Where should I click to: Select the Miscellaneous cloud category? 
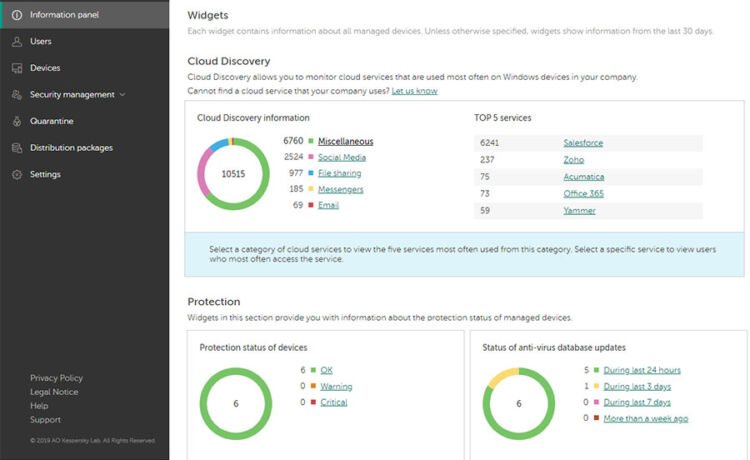(x=348, y=141)
